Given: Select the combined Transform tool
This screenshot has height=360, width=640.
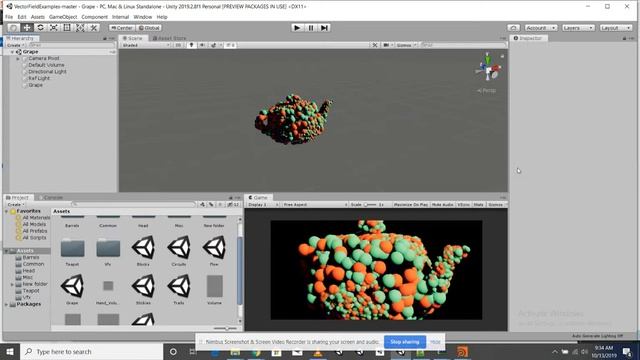Looking at the screenshot, I should 80,27.
